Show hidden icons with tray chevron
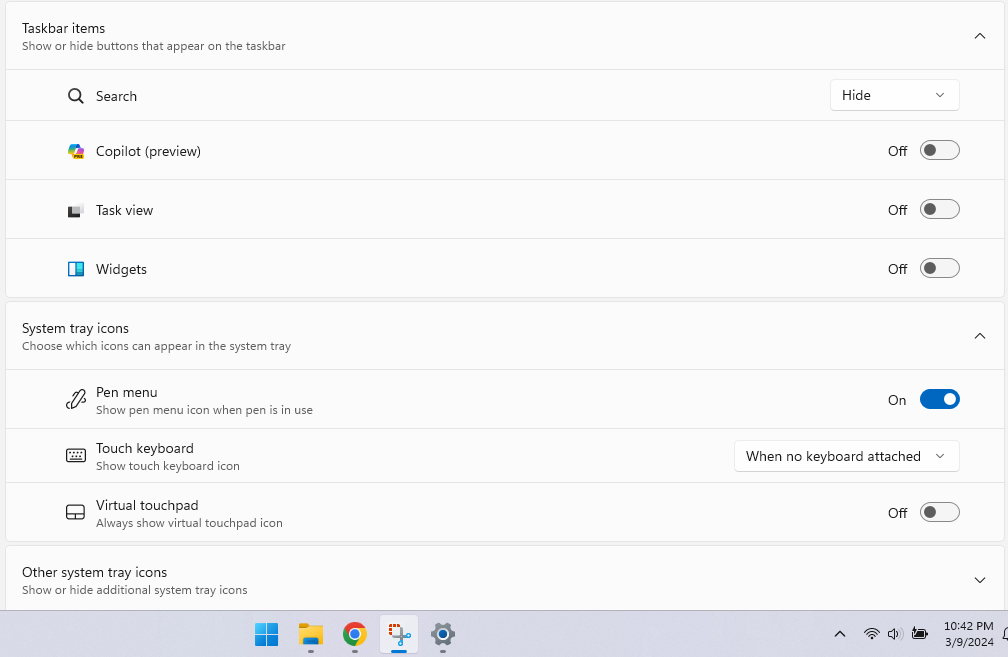 tap(840, 634)
